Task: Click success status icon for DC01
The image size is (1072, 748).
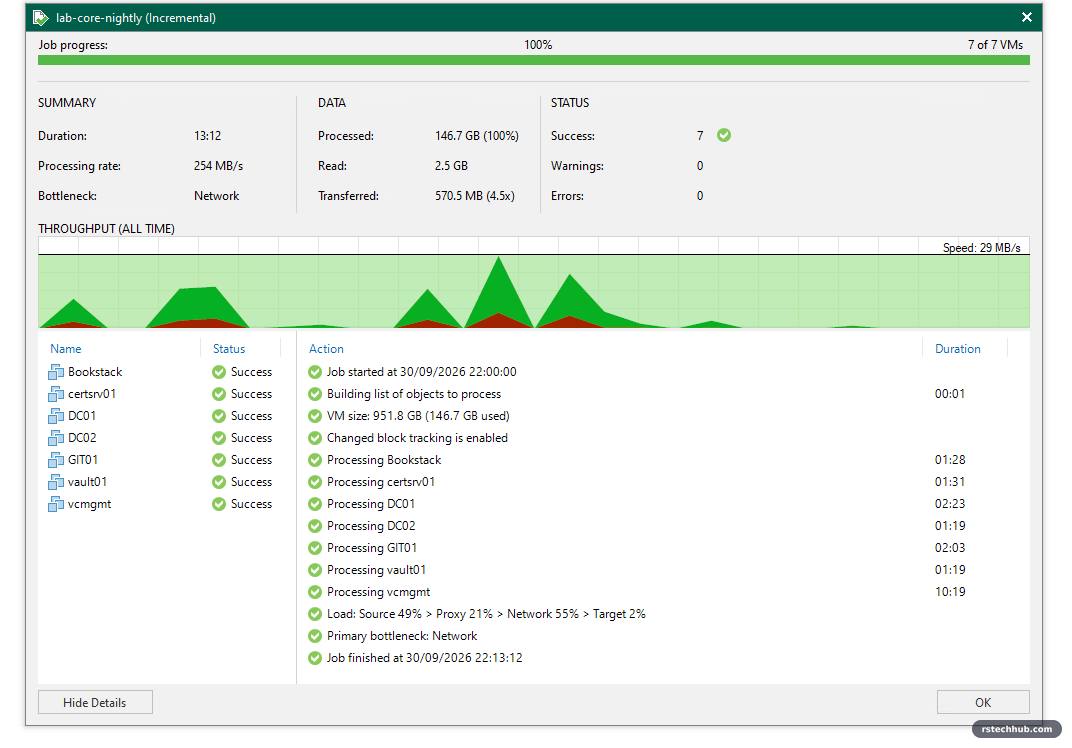Action: (219, 416)
